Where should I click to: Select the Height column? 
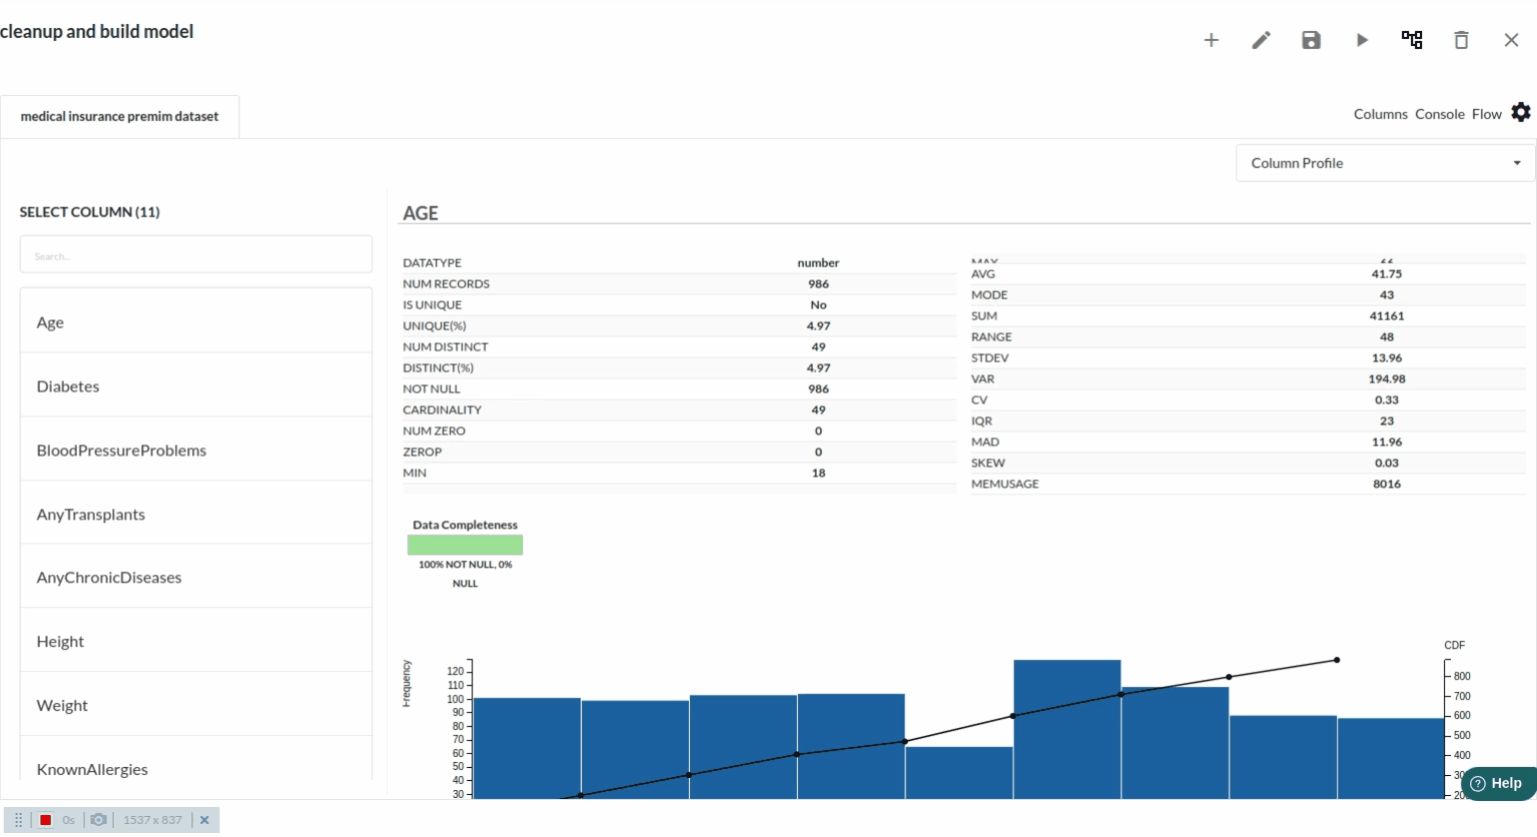tap(196, 641)
